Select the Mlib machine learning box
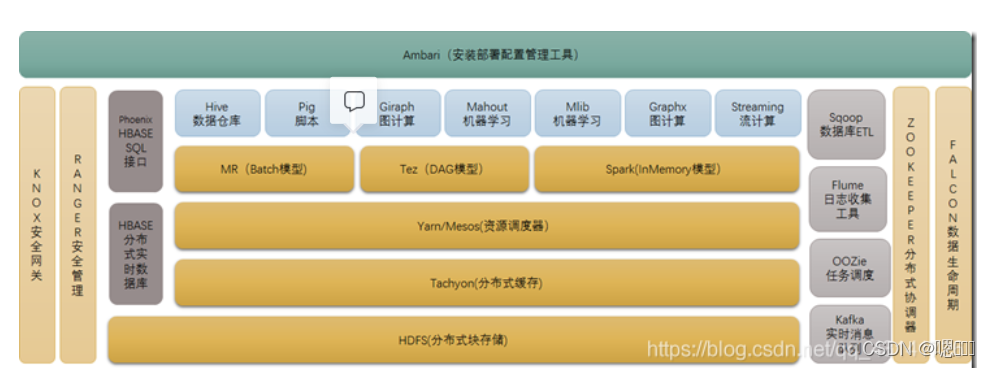990x368 pixels. [x=577, y=113]
